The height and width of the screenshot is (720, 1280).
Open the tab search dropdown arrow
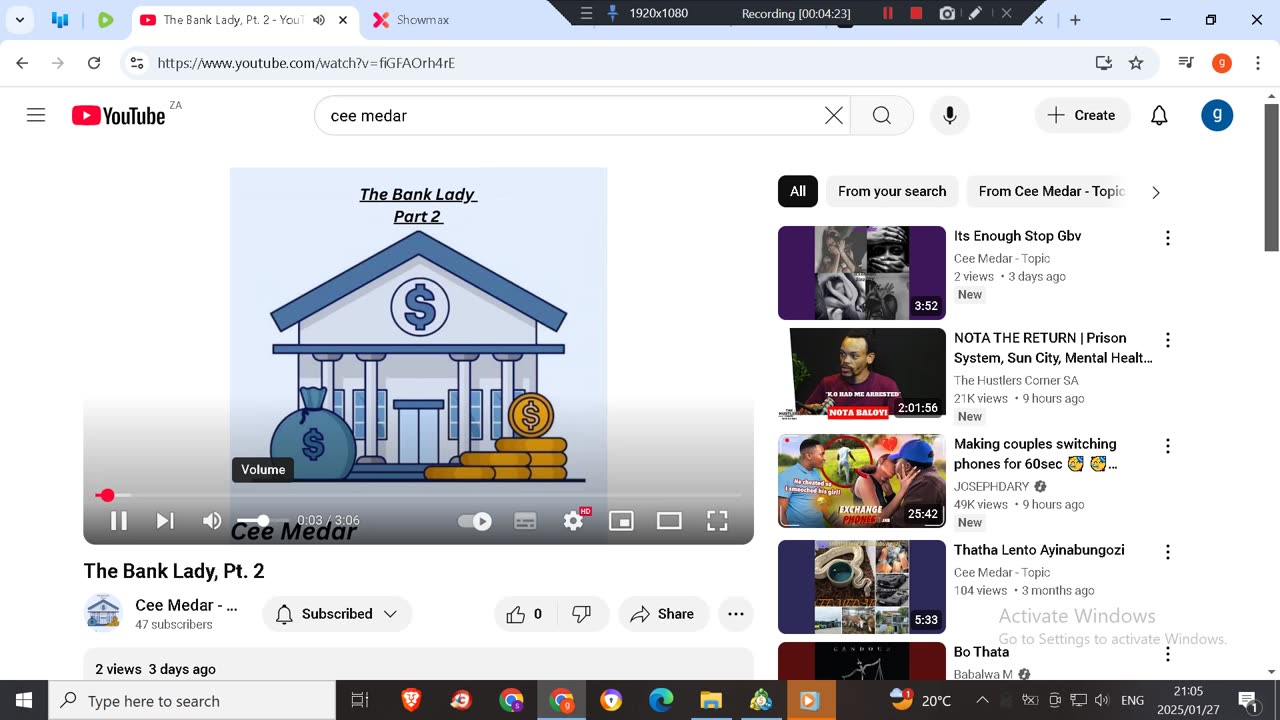(x=19, y=20)
